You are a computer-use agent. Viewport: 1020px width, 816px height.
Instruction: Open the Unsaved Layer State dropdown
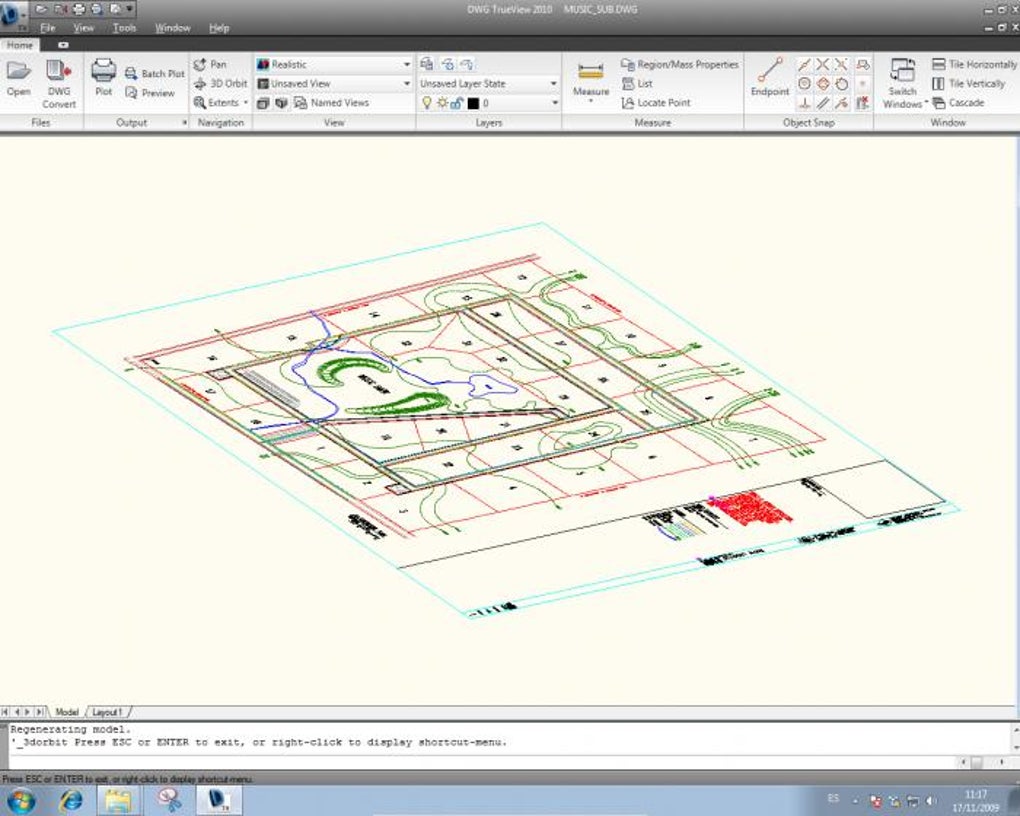554,84
